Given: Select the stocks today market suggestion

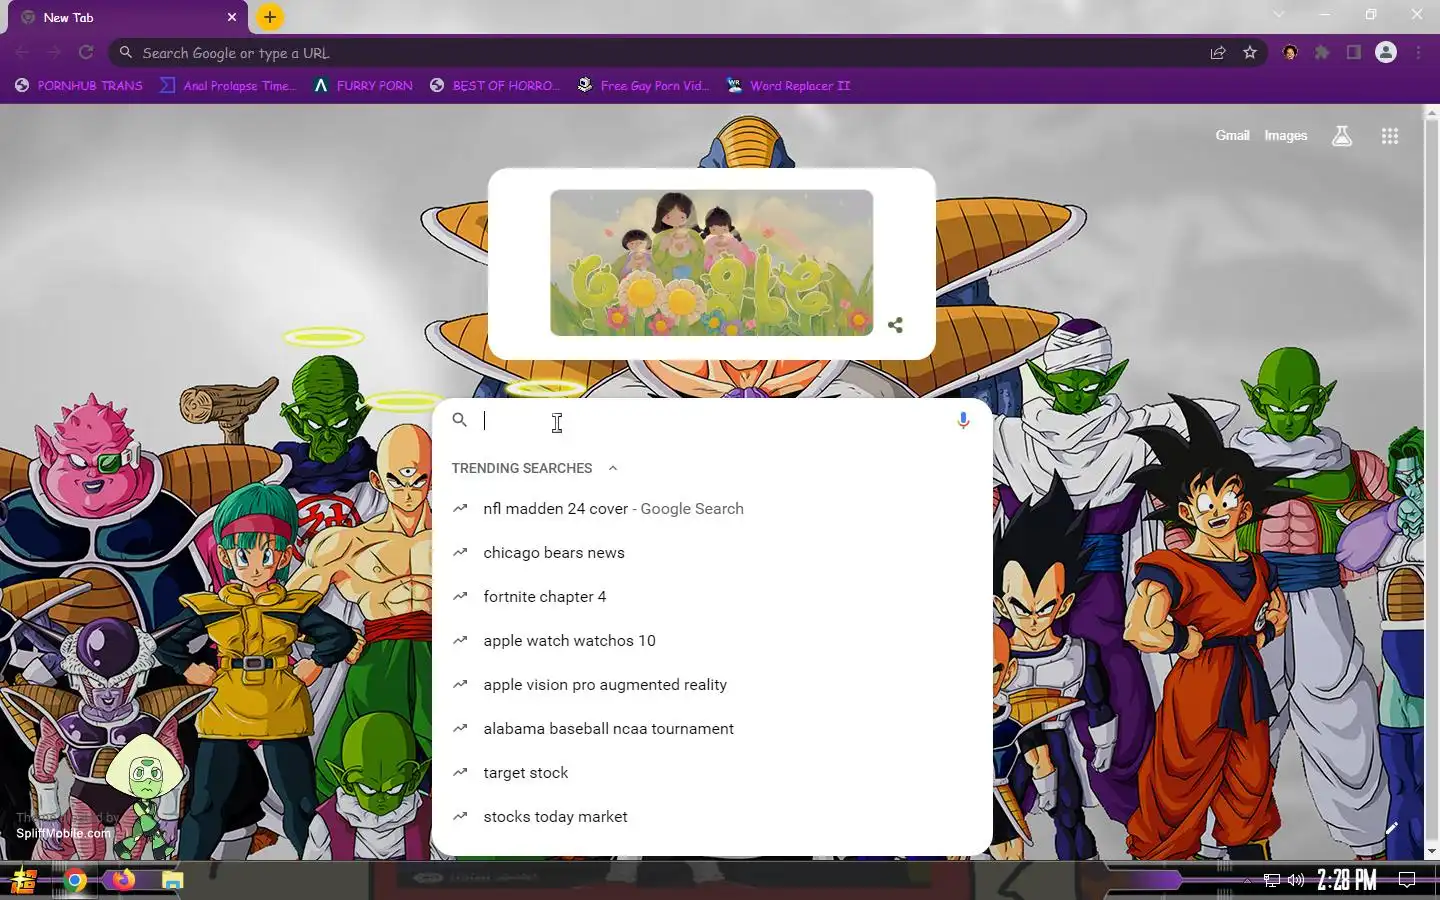Looking at the screenshot, I should (x=712, y=817).
